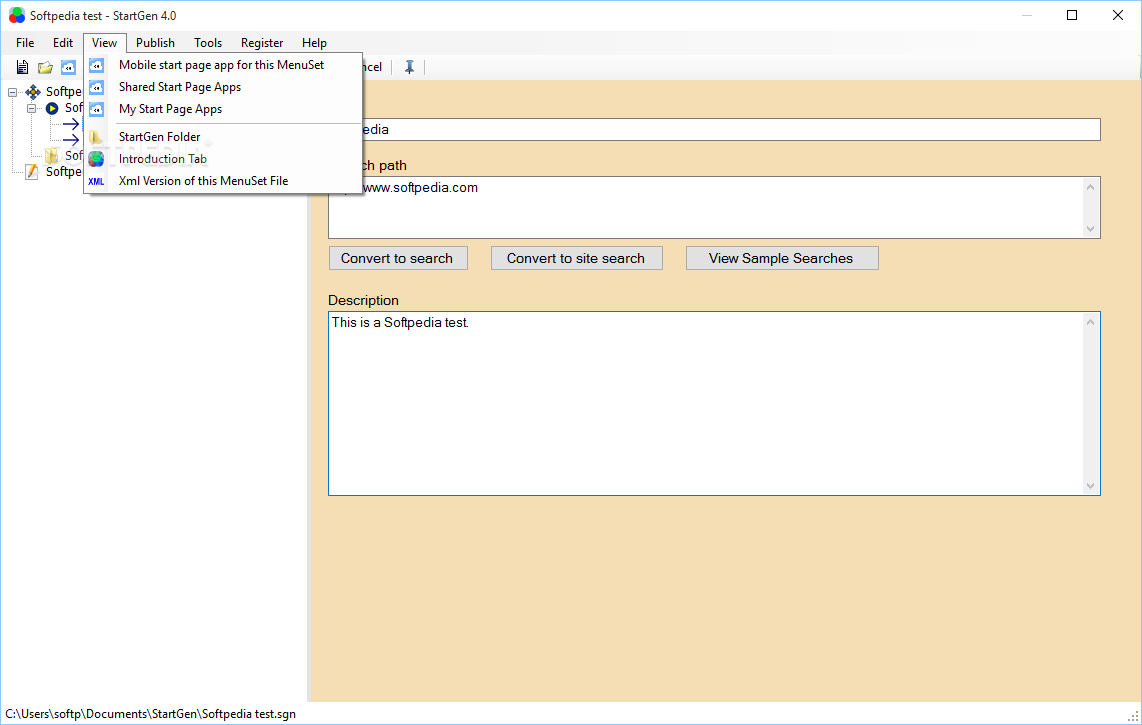The width and height of the screenshot is (1142, 725).
Task: Click in the search path text area
Action: point(714,208)
